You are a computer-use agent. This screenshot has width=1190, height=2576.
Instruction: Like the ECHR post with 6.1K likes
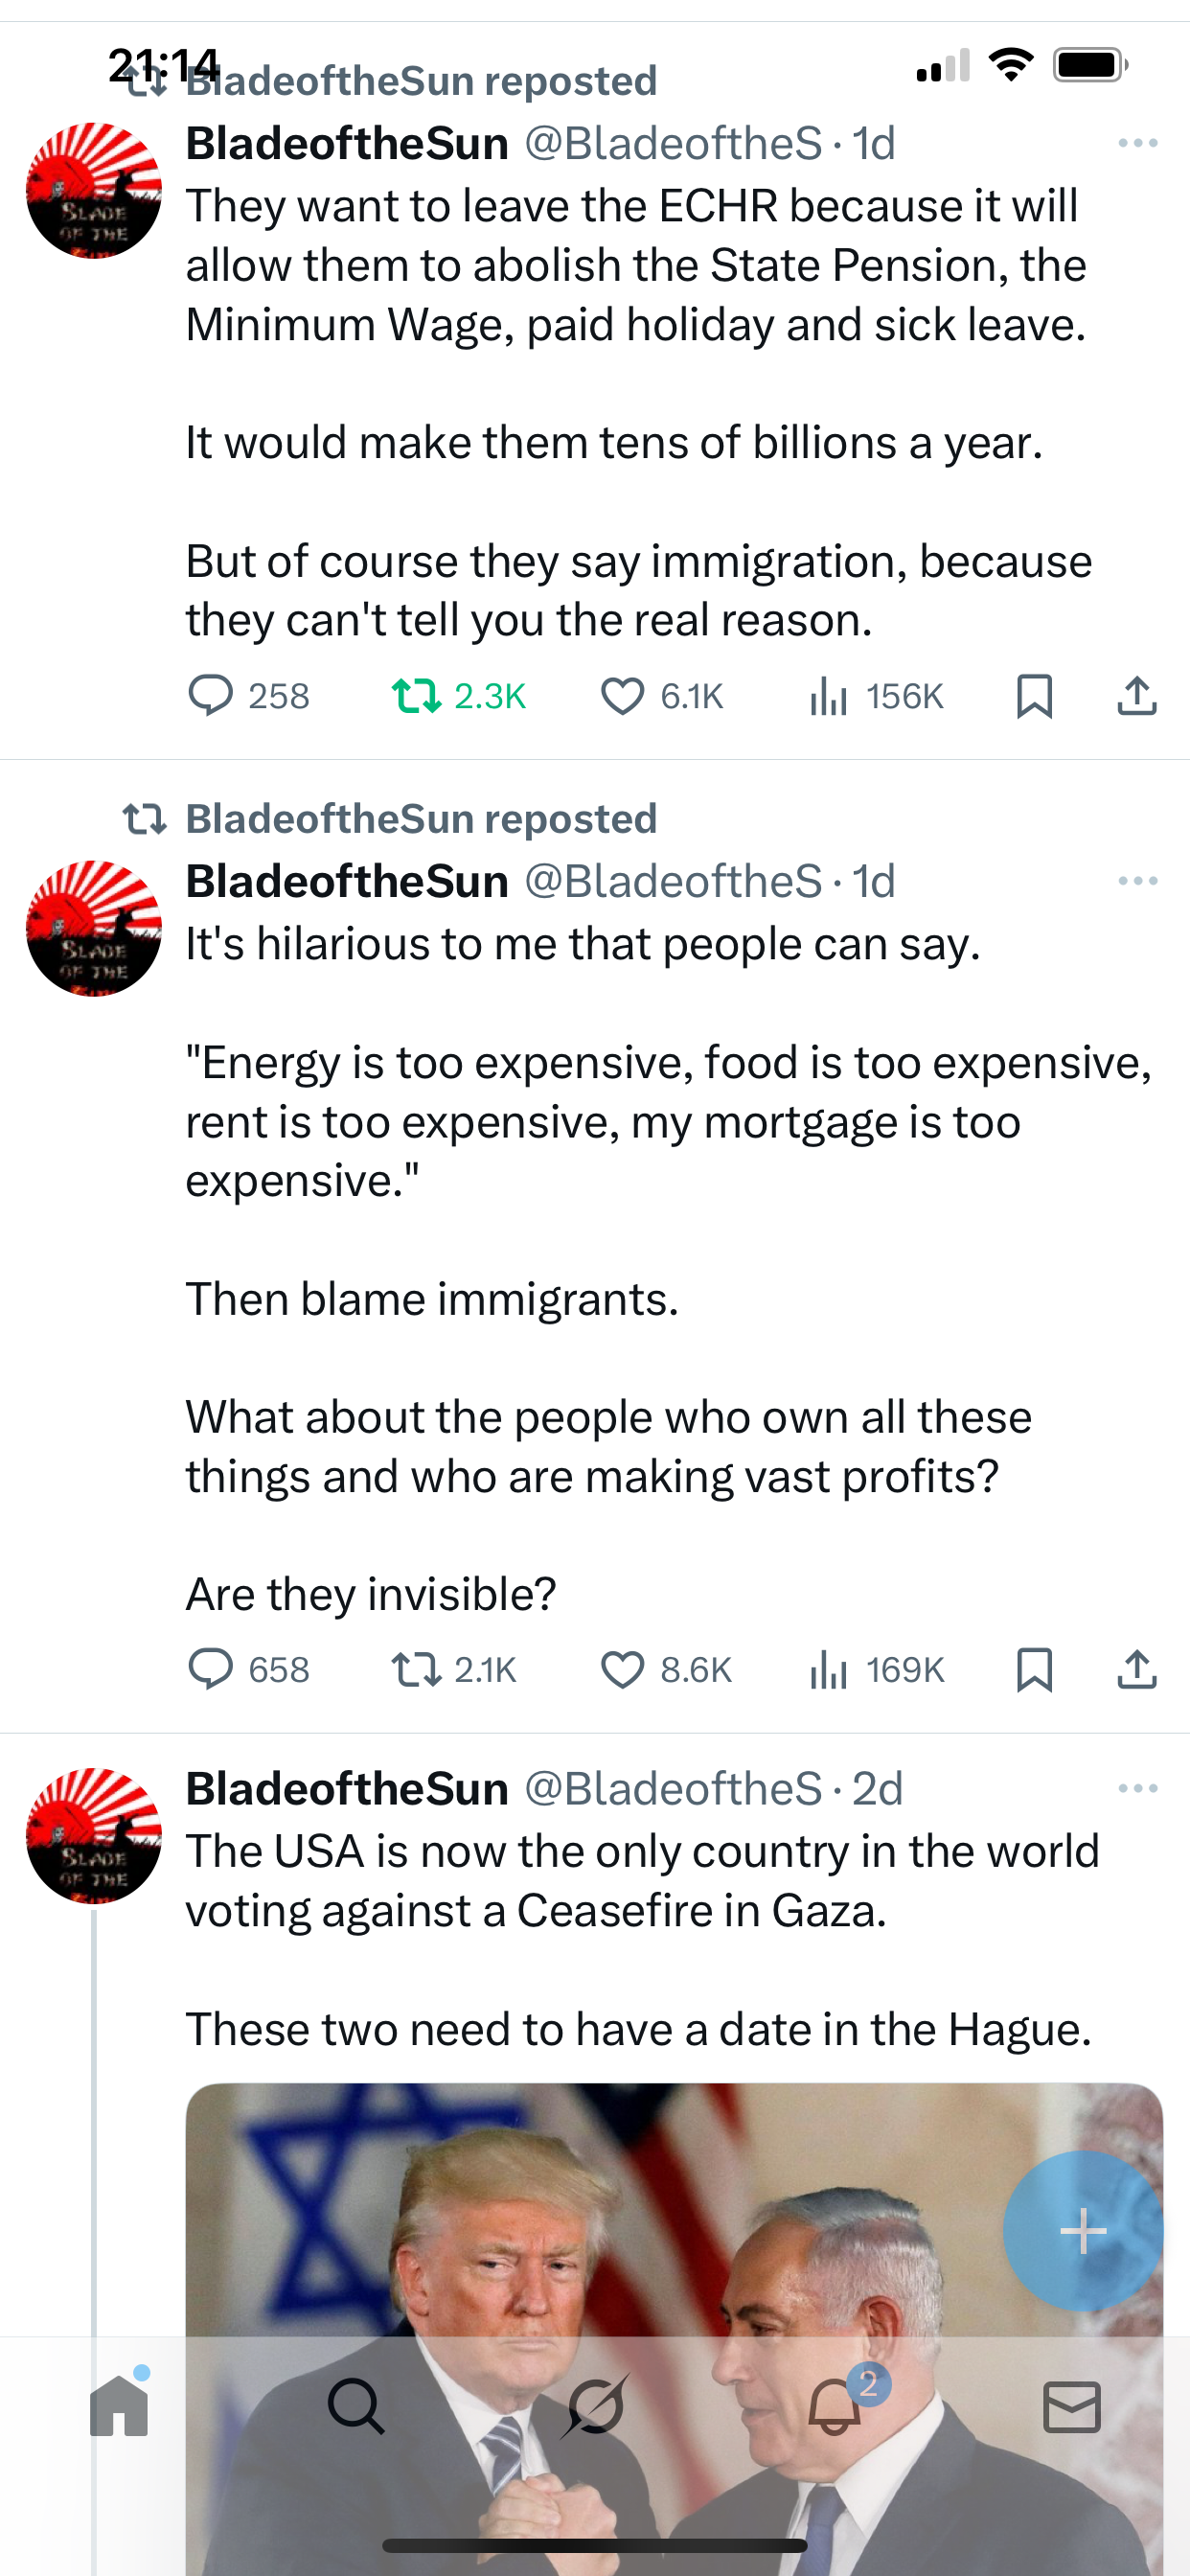pos(622,696)
